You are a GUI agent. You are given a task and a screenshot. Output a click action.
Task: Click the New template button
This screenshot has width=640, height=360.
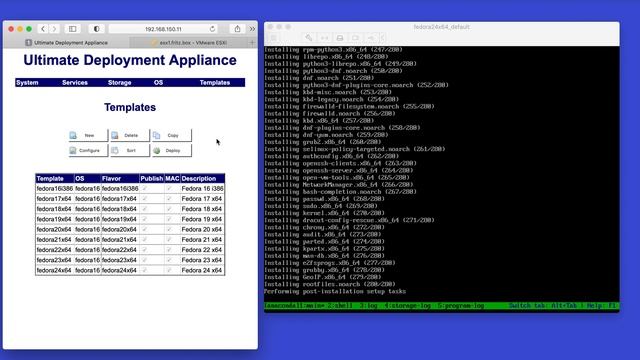88,135
